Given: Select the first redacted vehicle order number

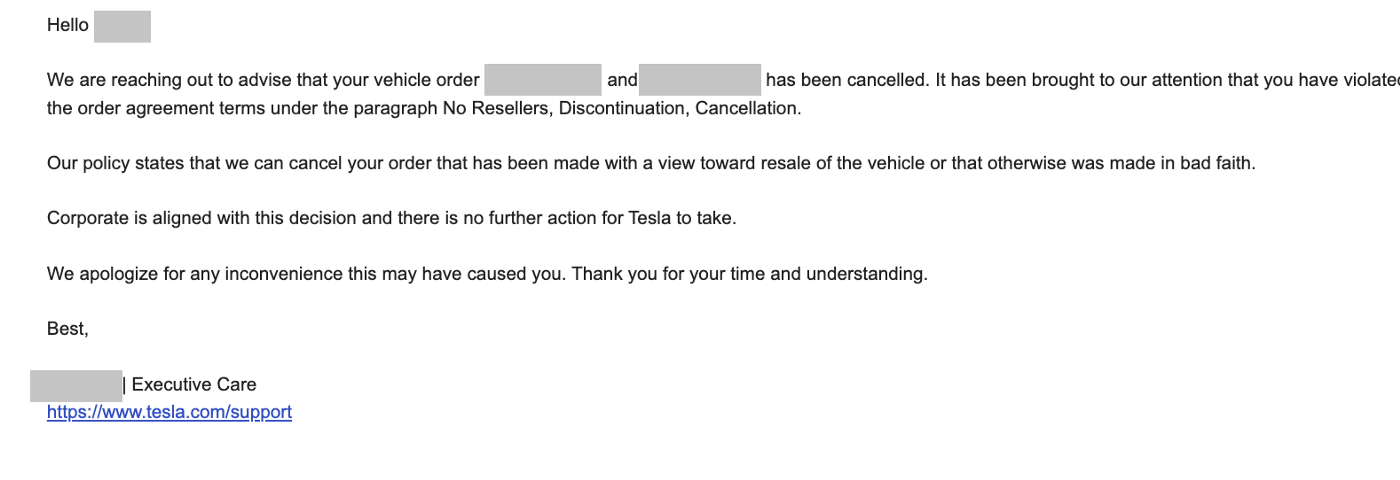Looking at the screenshot, I should (542, 80).
